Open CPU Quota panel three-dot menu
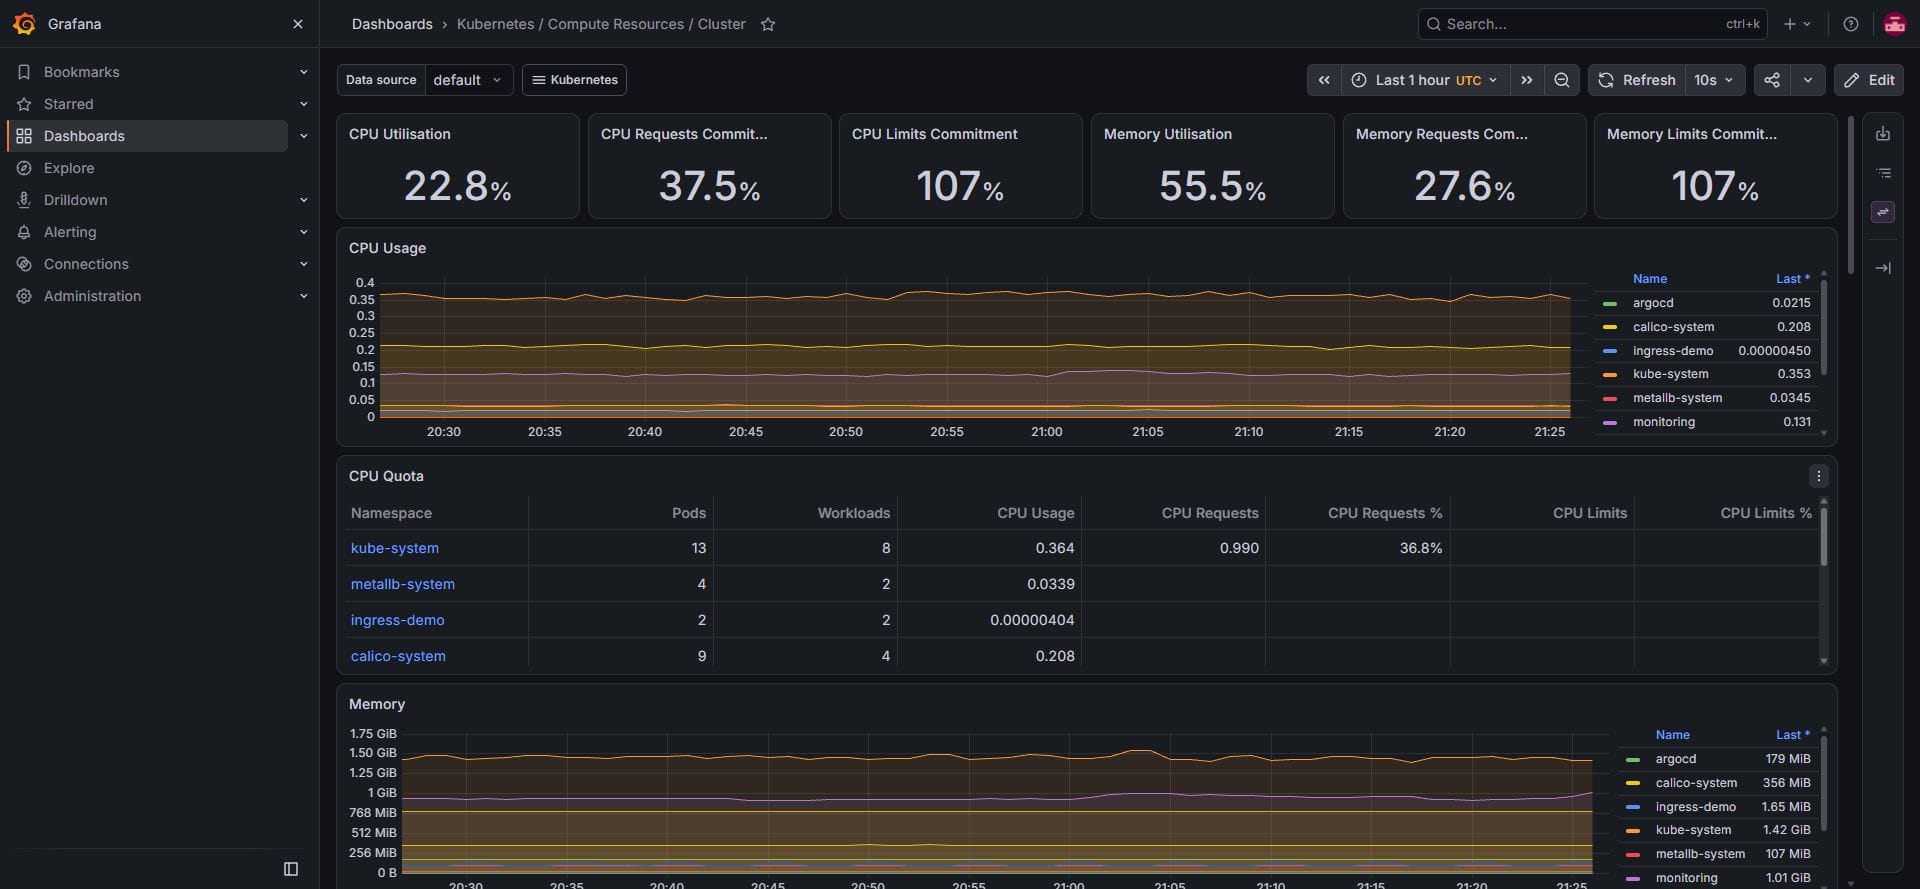Viewport: 1920px width, 889px height. pos(1818,476)
